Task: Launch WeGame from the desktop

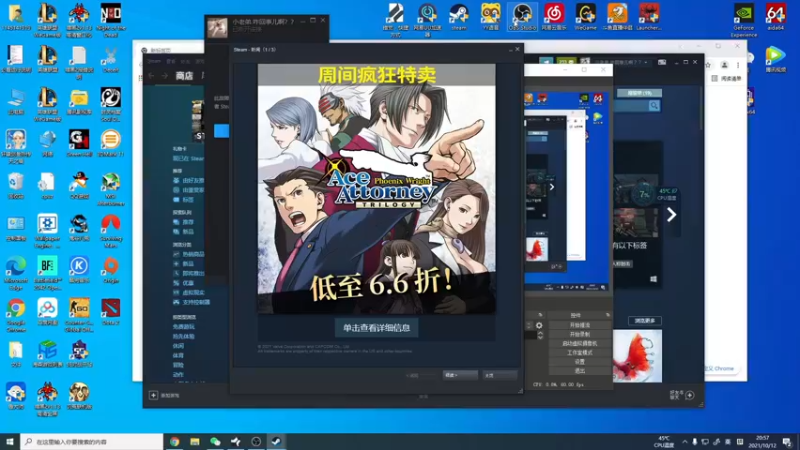Action: (x=585, y=17)
